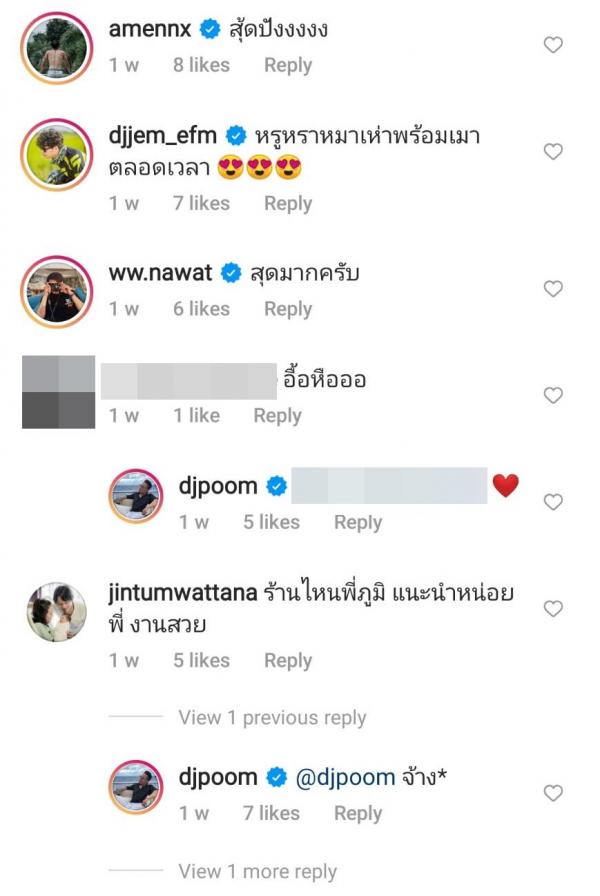Expand View 1 more reply

click(x=257, y=871)
